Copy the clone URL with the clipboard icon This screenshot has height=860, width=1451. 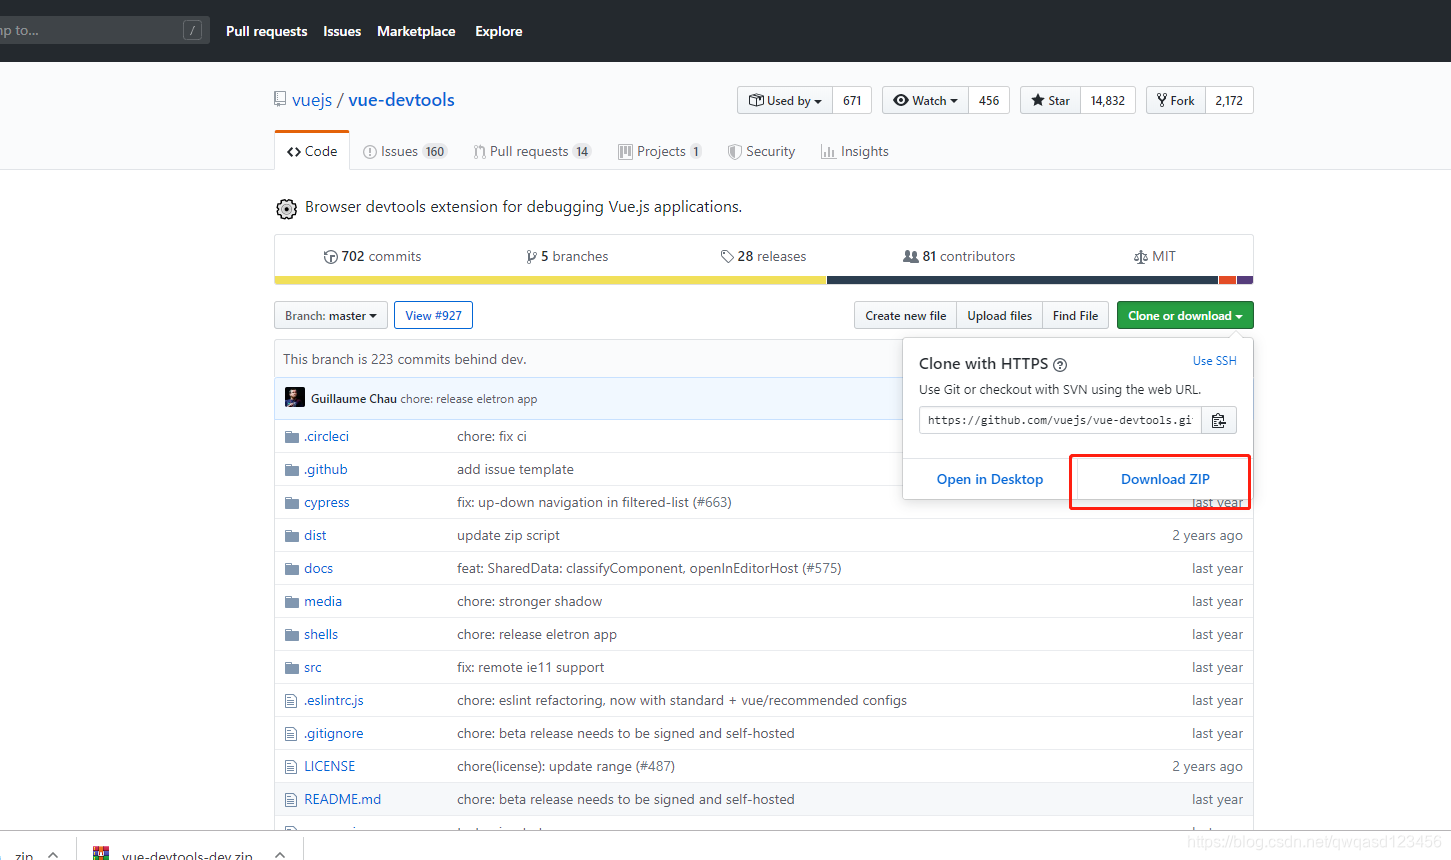(1218, 420)
